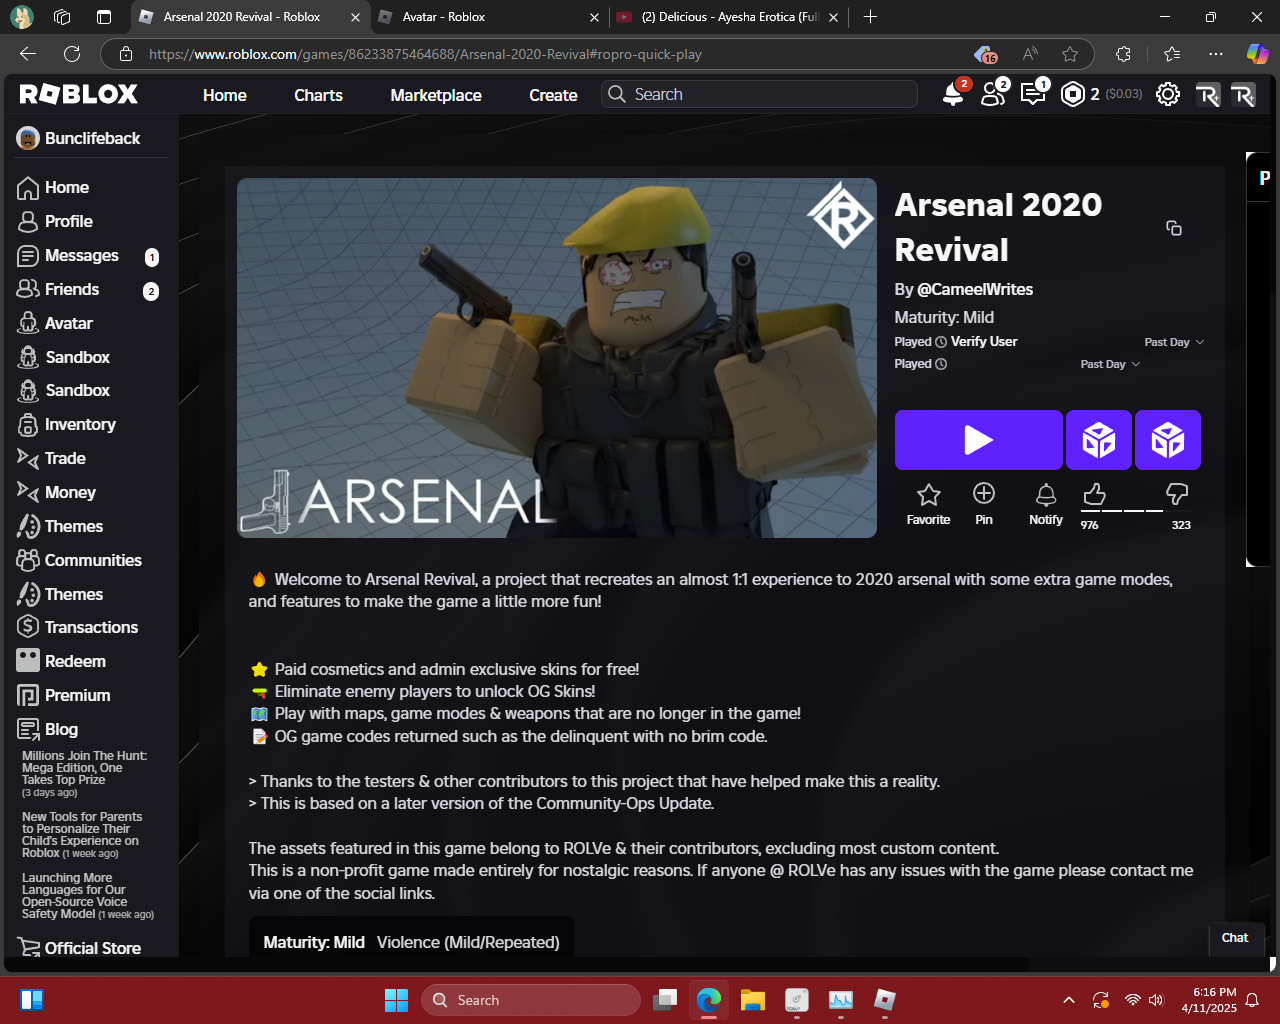Read Millions Join The Hunt blog post
1280x1024 pixels.
click(x=84, y=774)
